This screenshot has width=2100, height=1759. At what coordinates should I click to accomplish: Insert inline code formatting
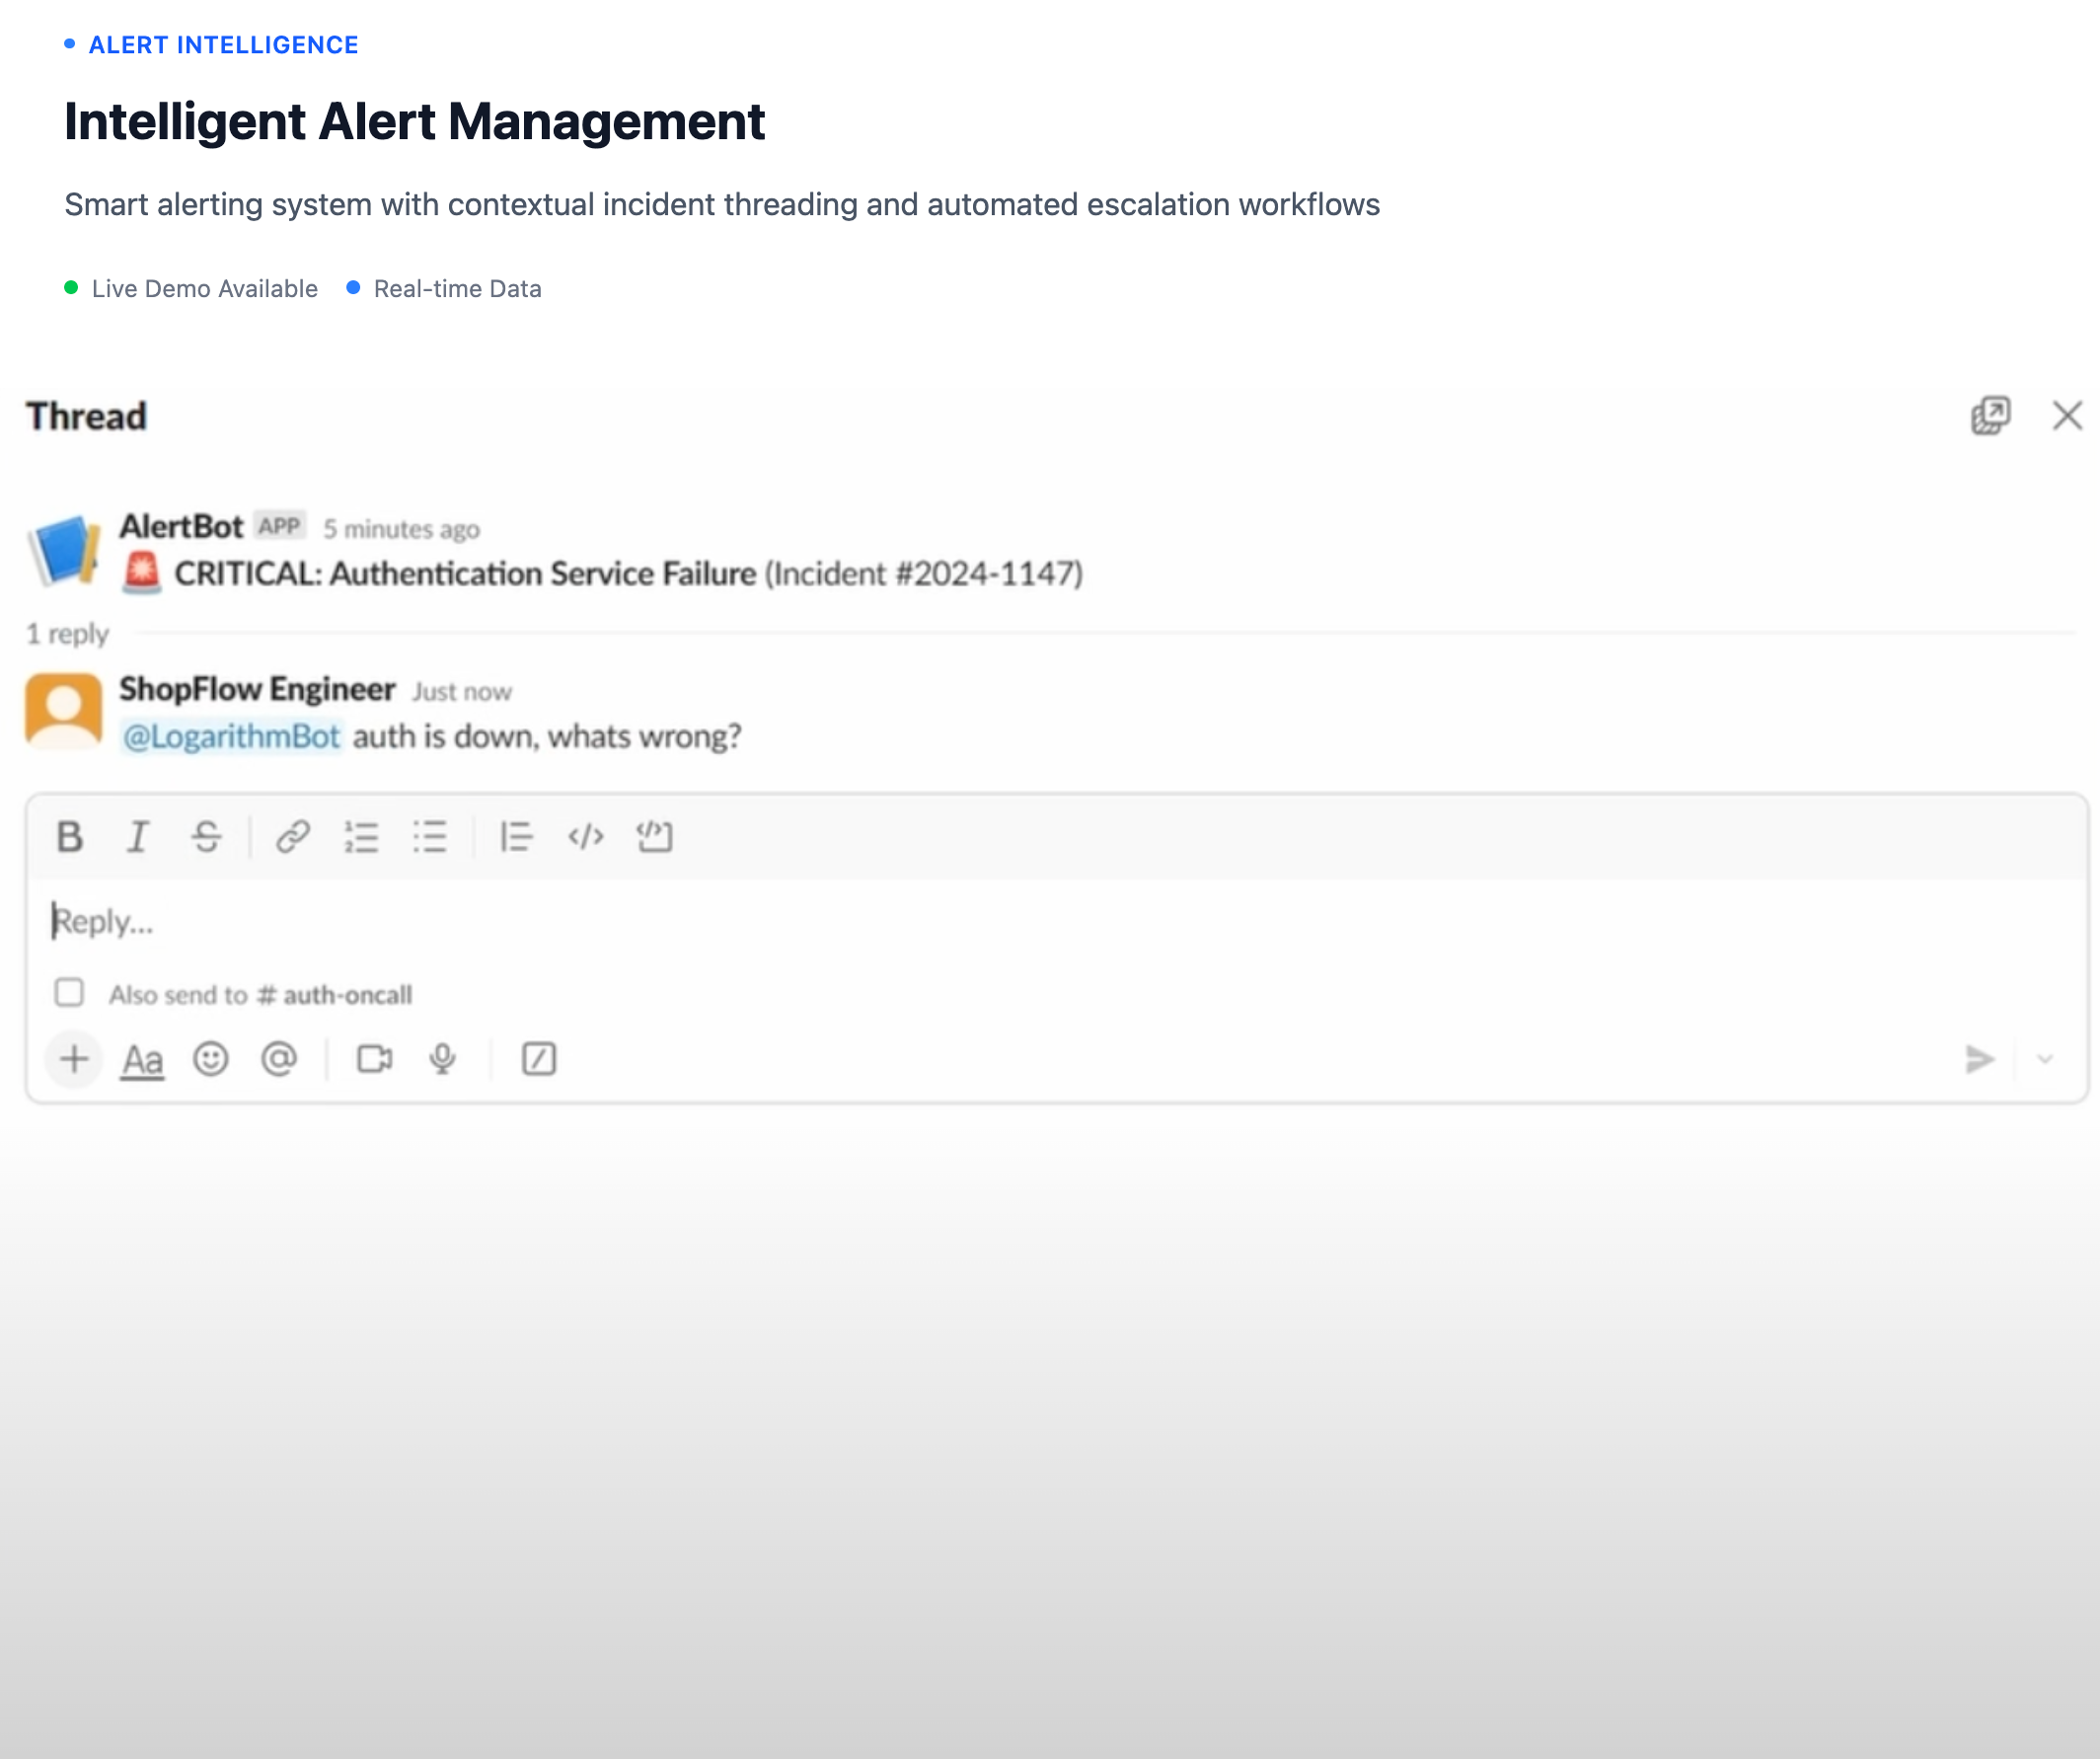(585, 836)
